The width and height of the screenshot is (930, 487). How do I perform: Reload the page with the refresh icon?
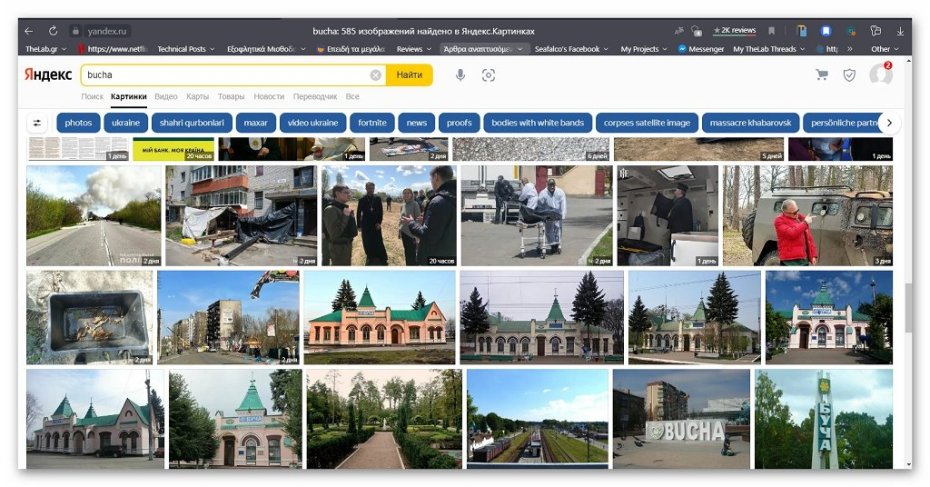point(53,31)
